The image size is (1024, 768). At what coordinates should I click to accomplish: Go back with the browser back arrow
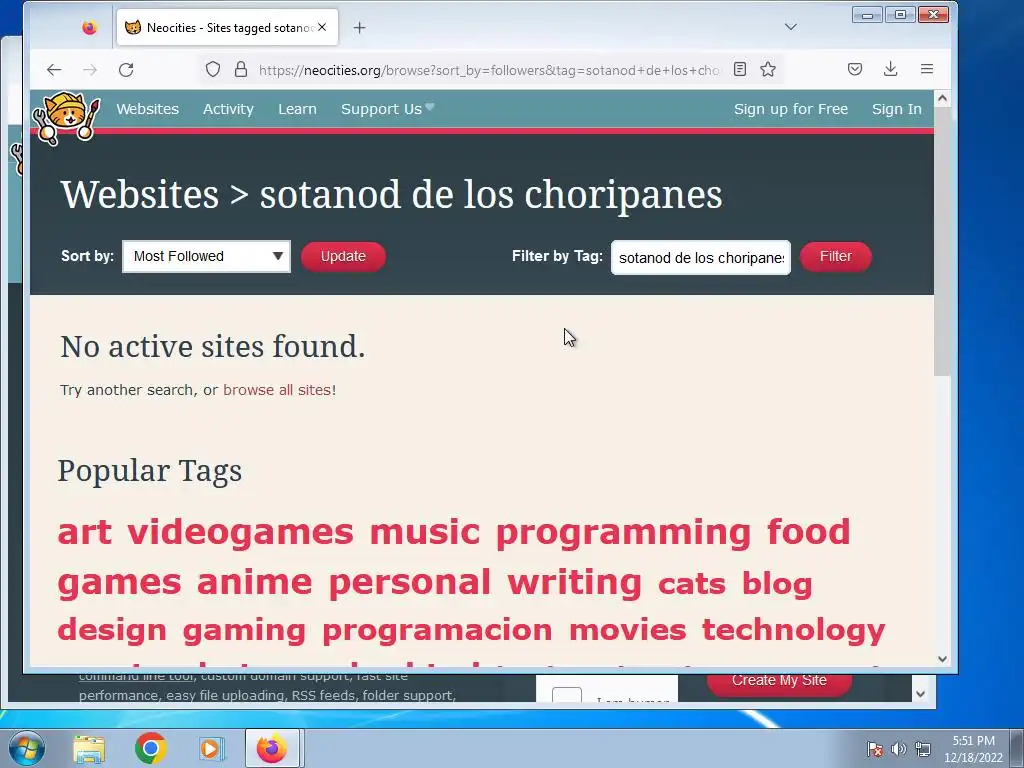point(54,69)
